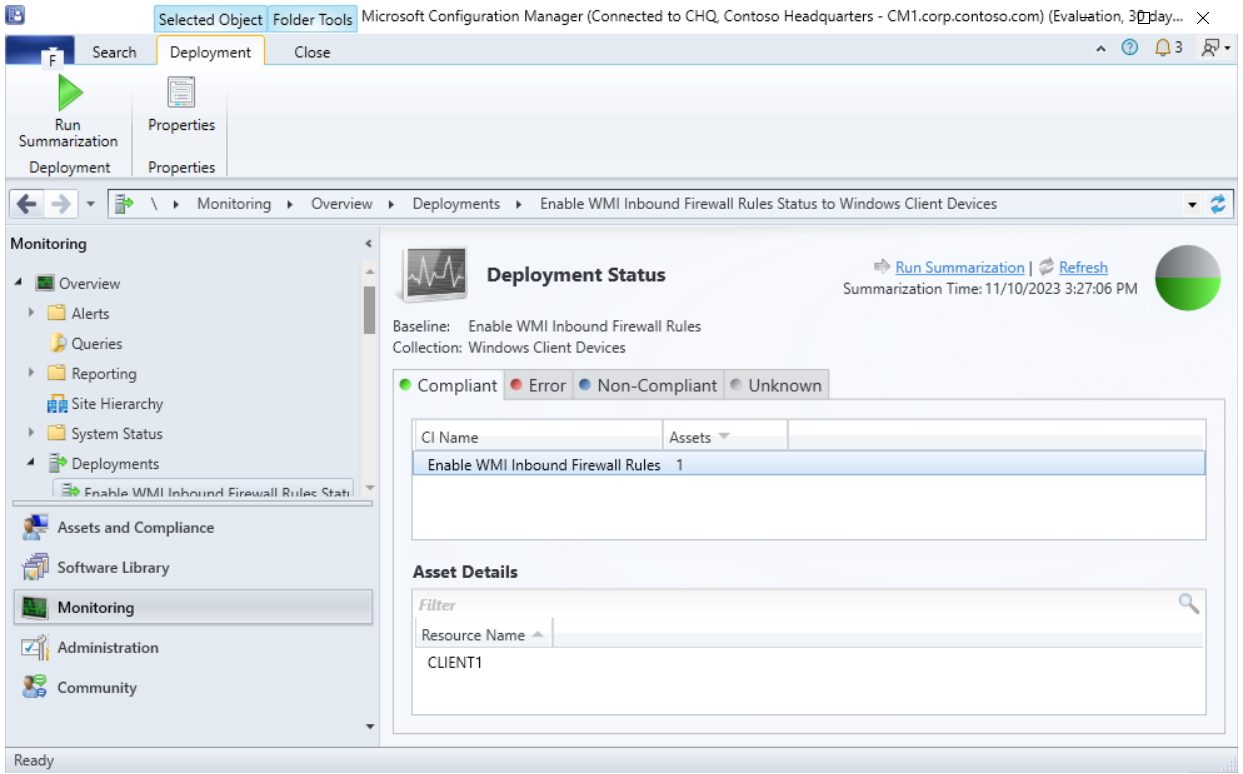The height and width of the screenshot is (774, 1243).
Task: Click the System Status folder icon
Action: [57, 434]
